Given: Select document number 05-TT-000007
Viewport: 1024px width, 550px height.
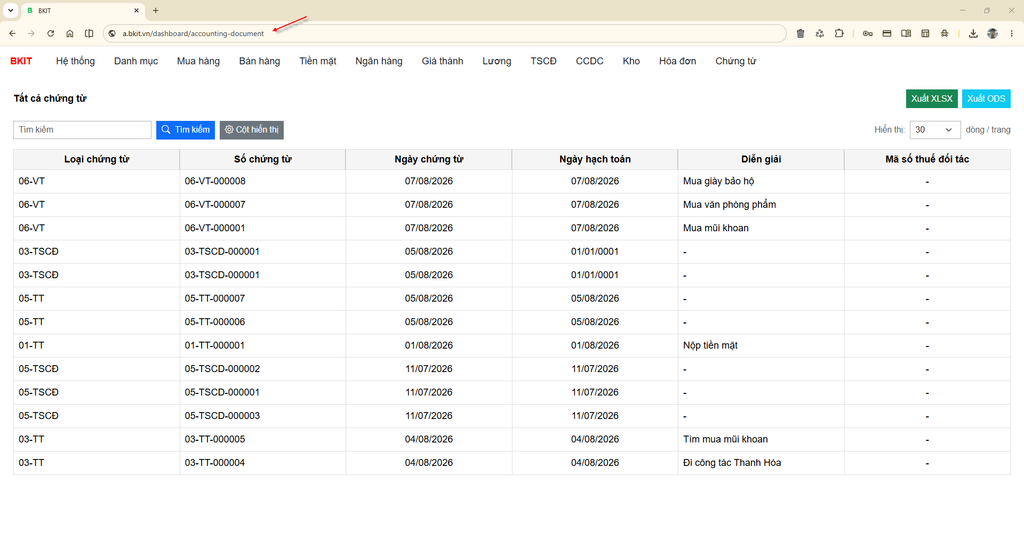Looking at the screenshot, I should 215,299.
